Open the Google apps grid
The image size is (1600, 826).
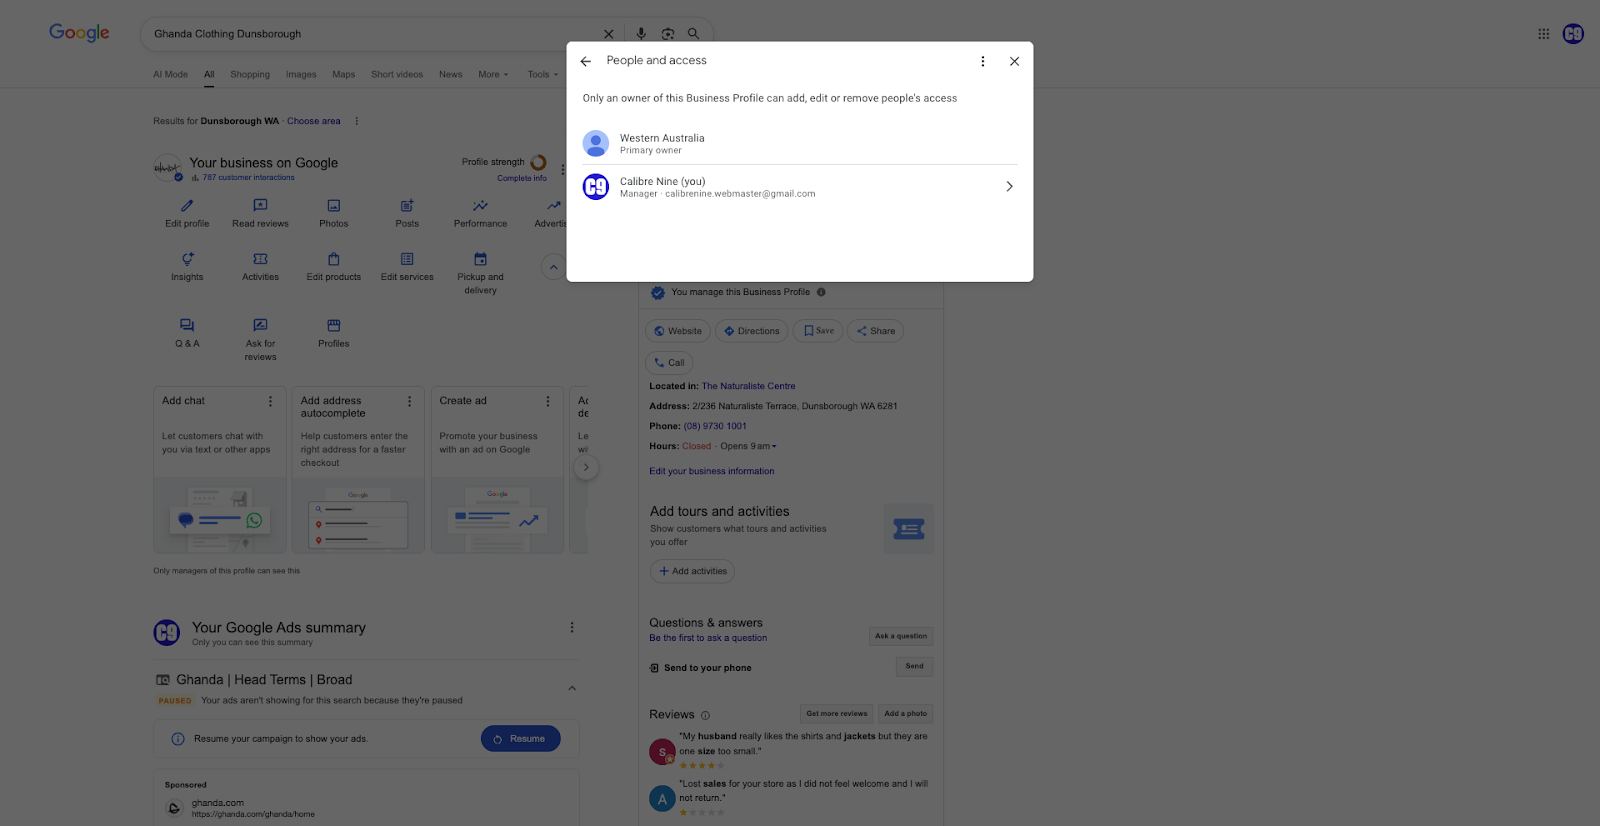pyautogui.click(x=1543, y=34)
